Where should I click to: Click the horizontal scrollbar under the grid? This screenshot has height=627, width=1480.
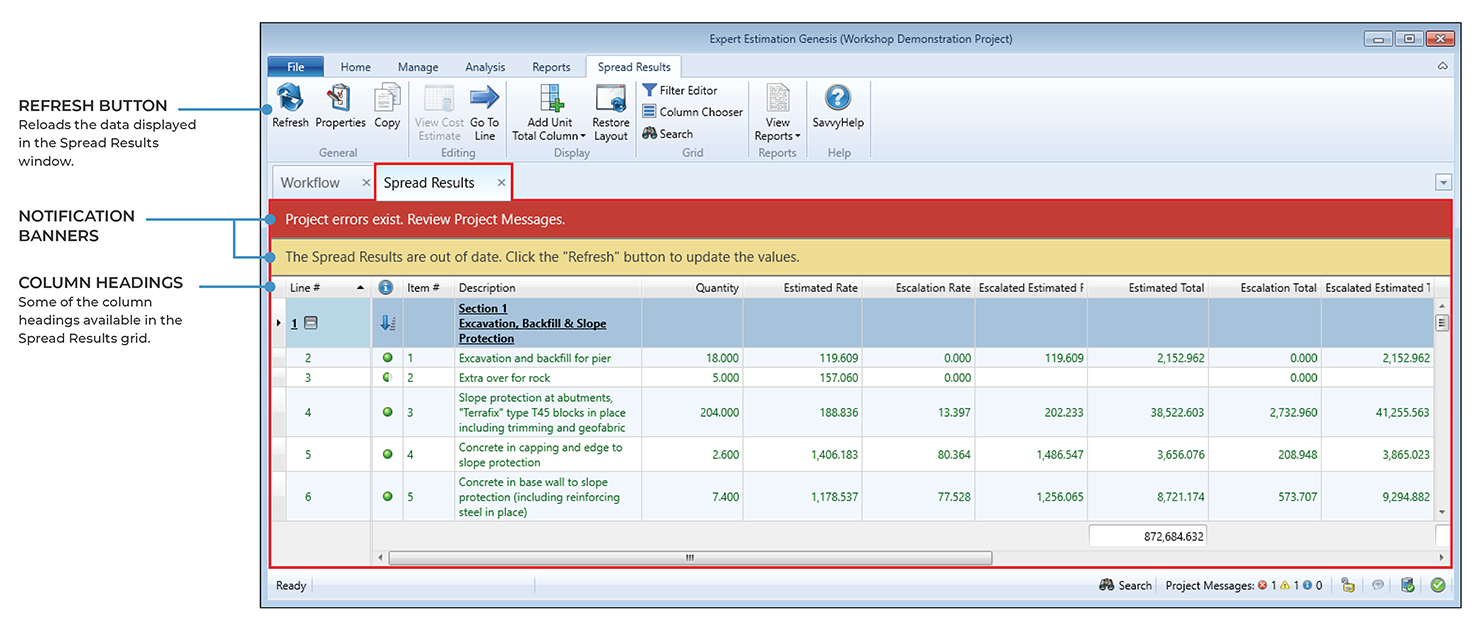coord(690,558)
